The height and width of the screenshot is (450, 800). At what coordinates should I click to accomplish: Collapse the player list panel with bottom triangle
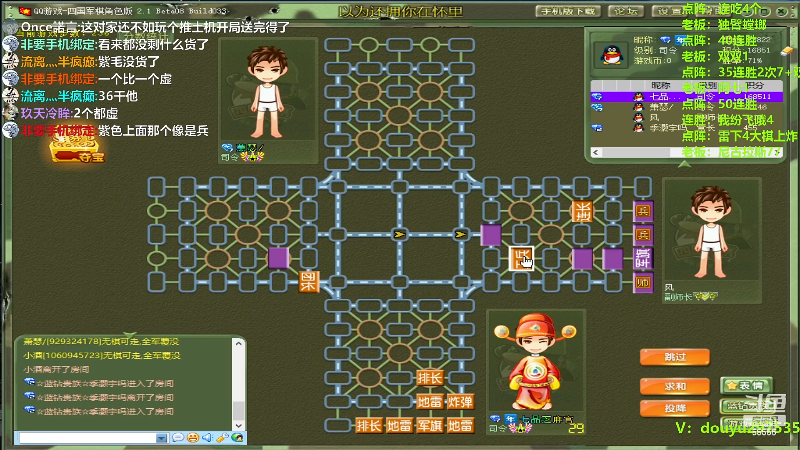[684, 164]
